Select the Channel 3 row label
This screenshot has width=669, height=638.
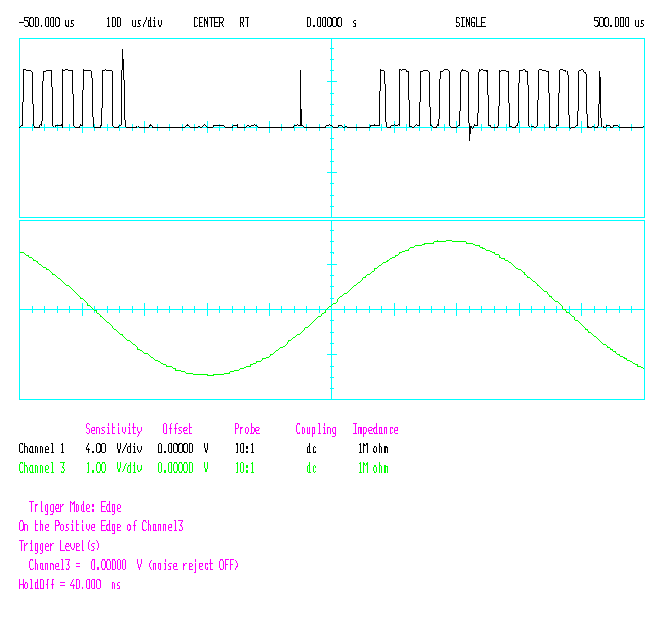coord(41,468)
